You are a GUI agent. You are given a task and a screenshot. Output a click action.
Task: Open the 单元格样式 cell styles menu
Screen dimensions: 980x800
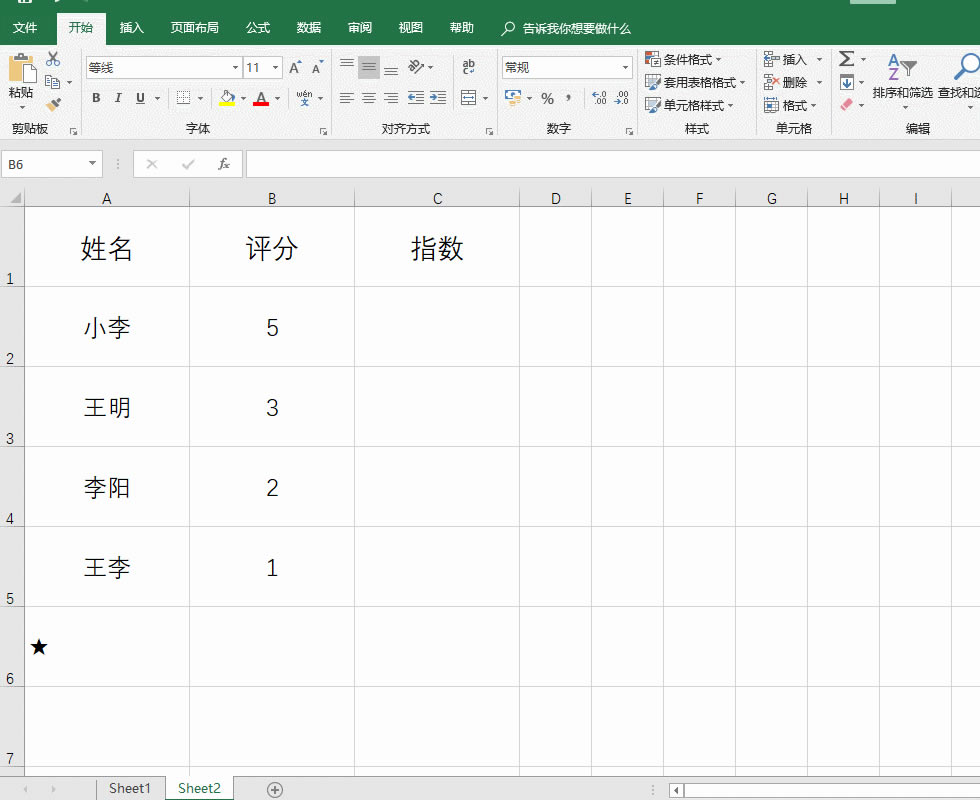tap(689, 105)
